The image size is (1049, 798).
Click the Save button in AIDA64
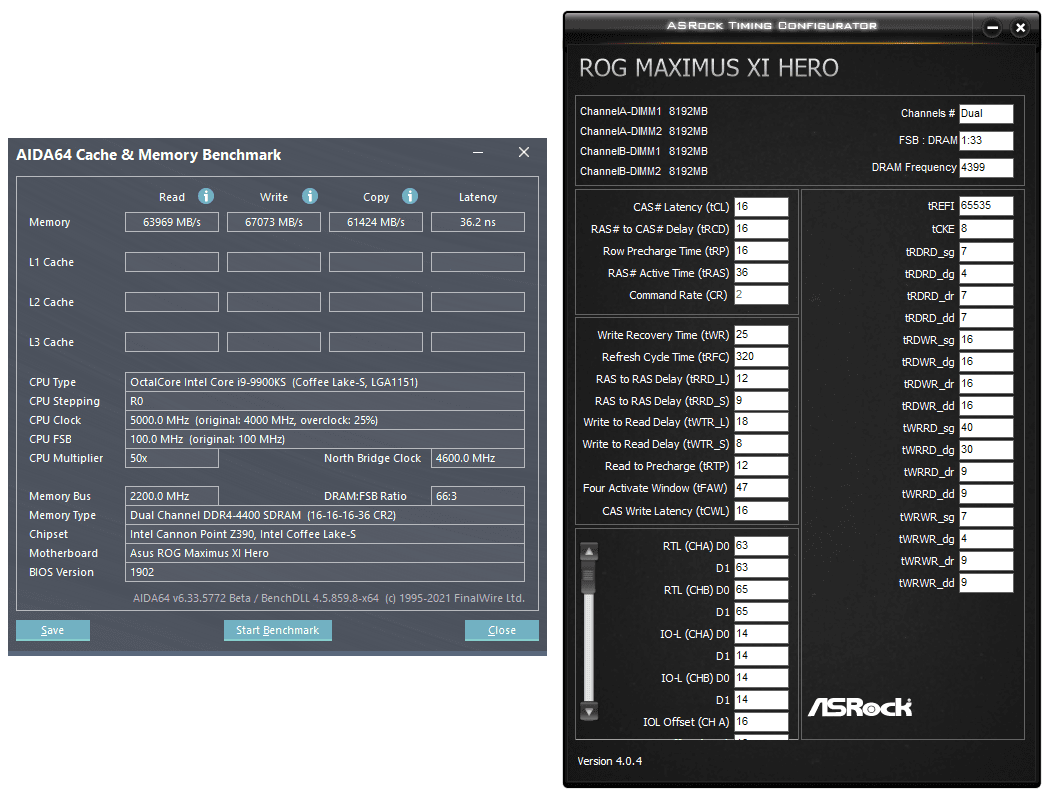[x=53, y=630]
